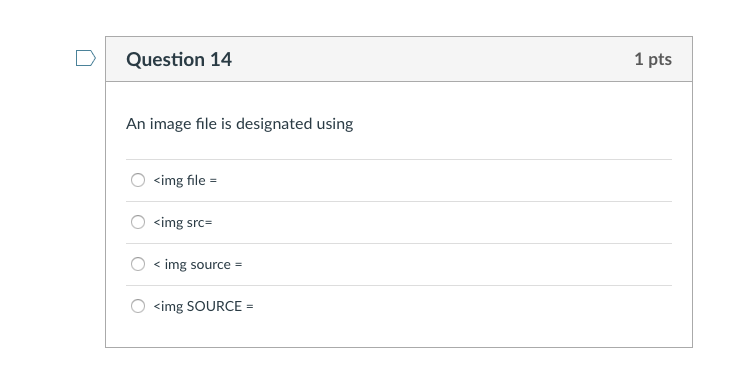Screen dimensions: 750x366
Task: Click the number '14' in the question title
Action: tap(221, 59)
